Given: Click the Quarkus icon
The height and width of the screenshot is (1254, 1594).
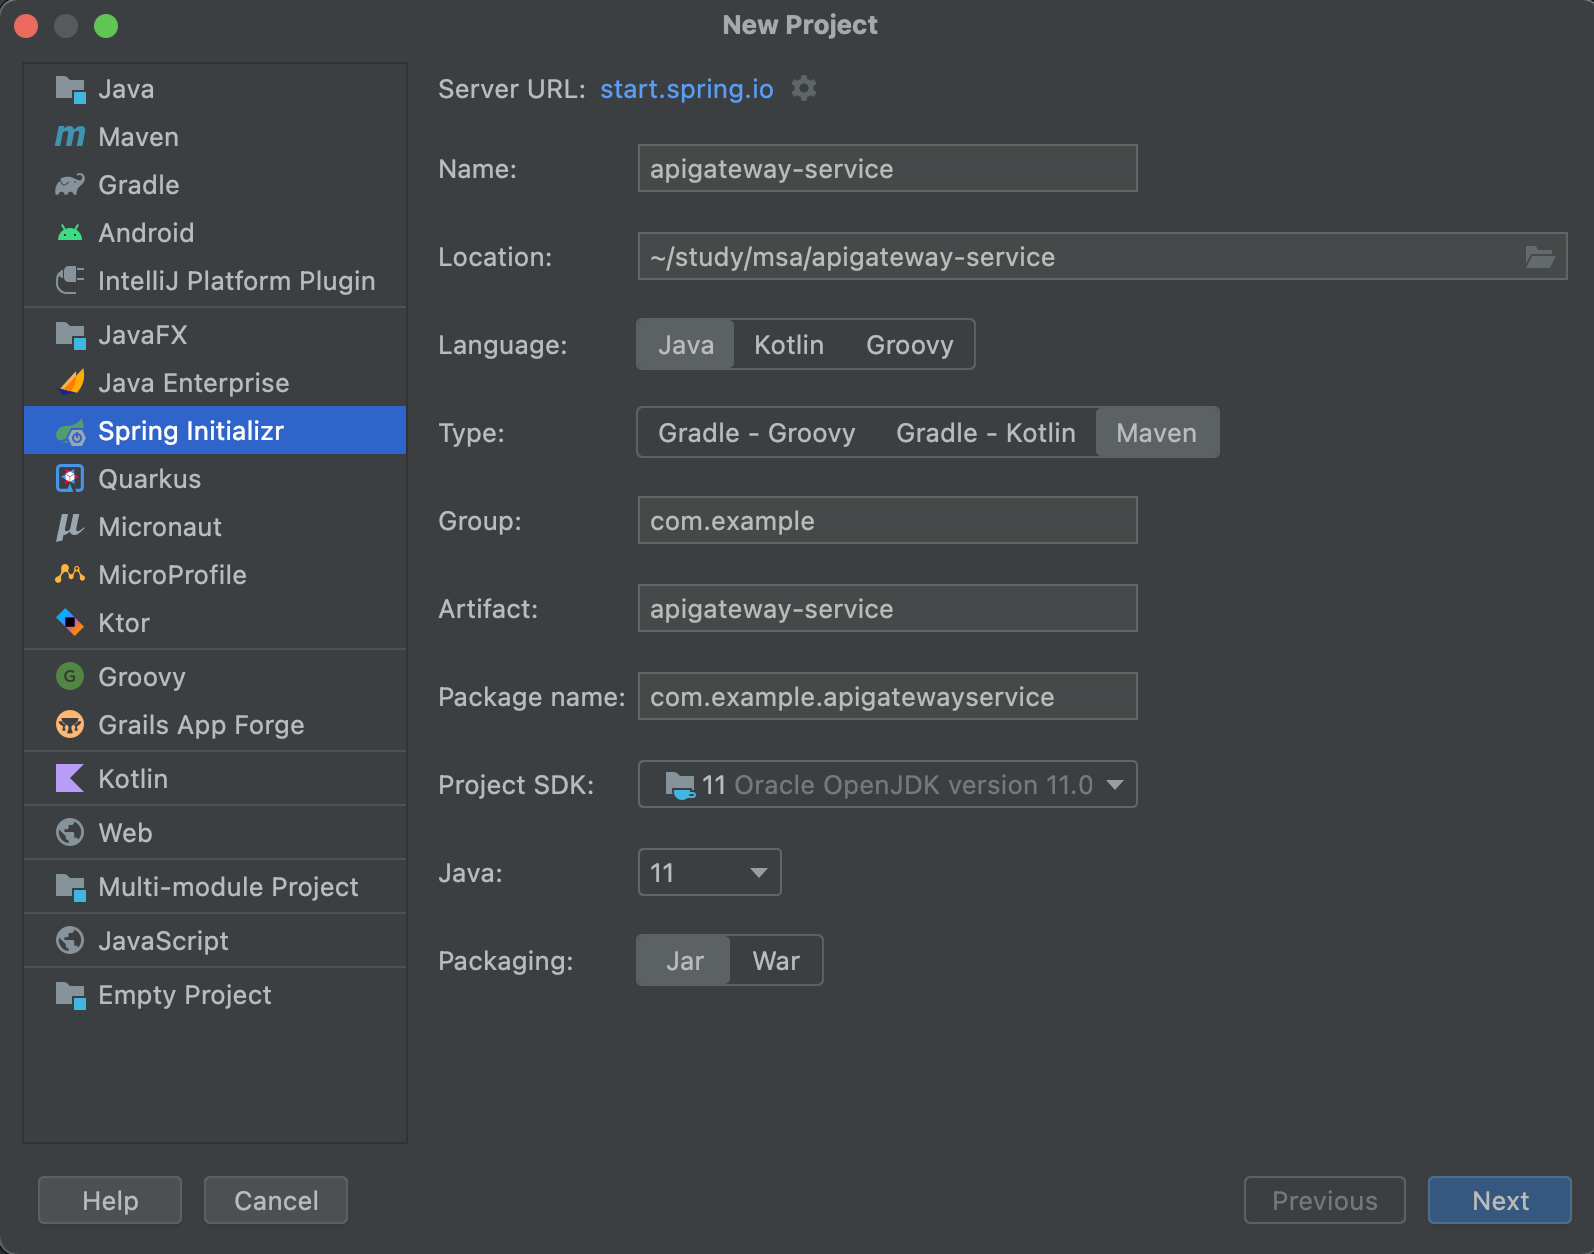Looking at the screenshot, I should point(70,479).
